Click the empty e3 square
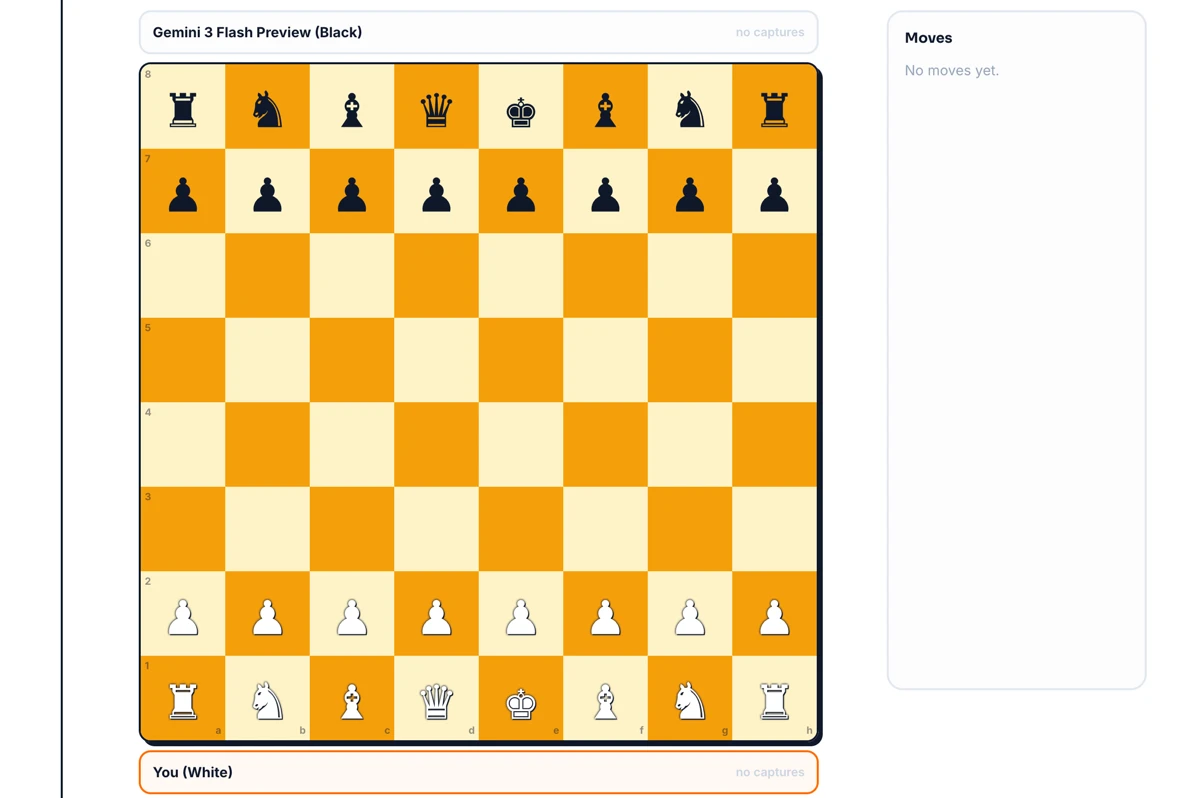 [x=520, y=529]
